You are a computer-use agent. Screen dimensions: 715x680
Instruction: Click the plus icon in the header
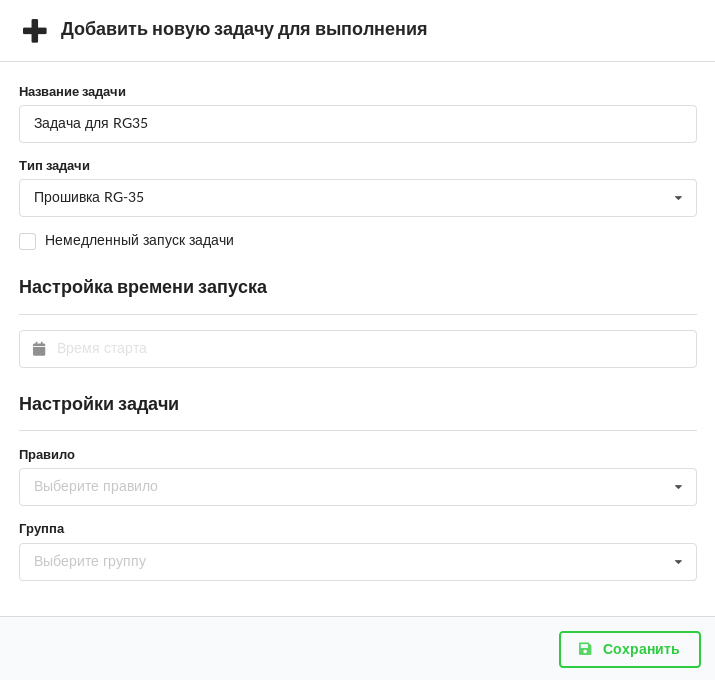[x=35, y=31]
